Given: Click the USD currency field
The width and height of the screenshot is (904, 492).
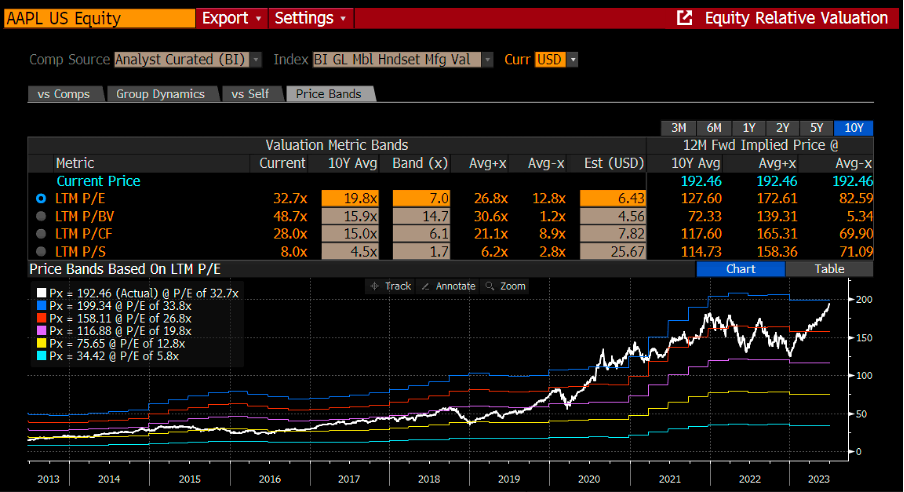Looking at the screenshot, I should click(550, 59).
